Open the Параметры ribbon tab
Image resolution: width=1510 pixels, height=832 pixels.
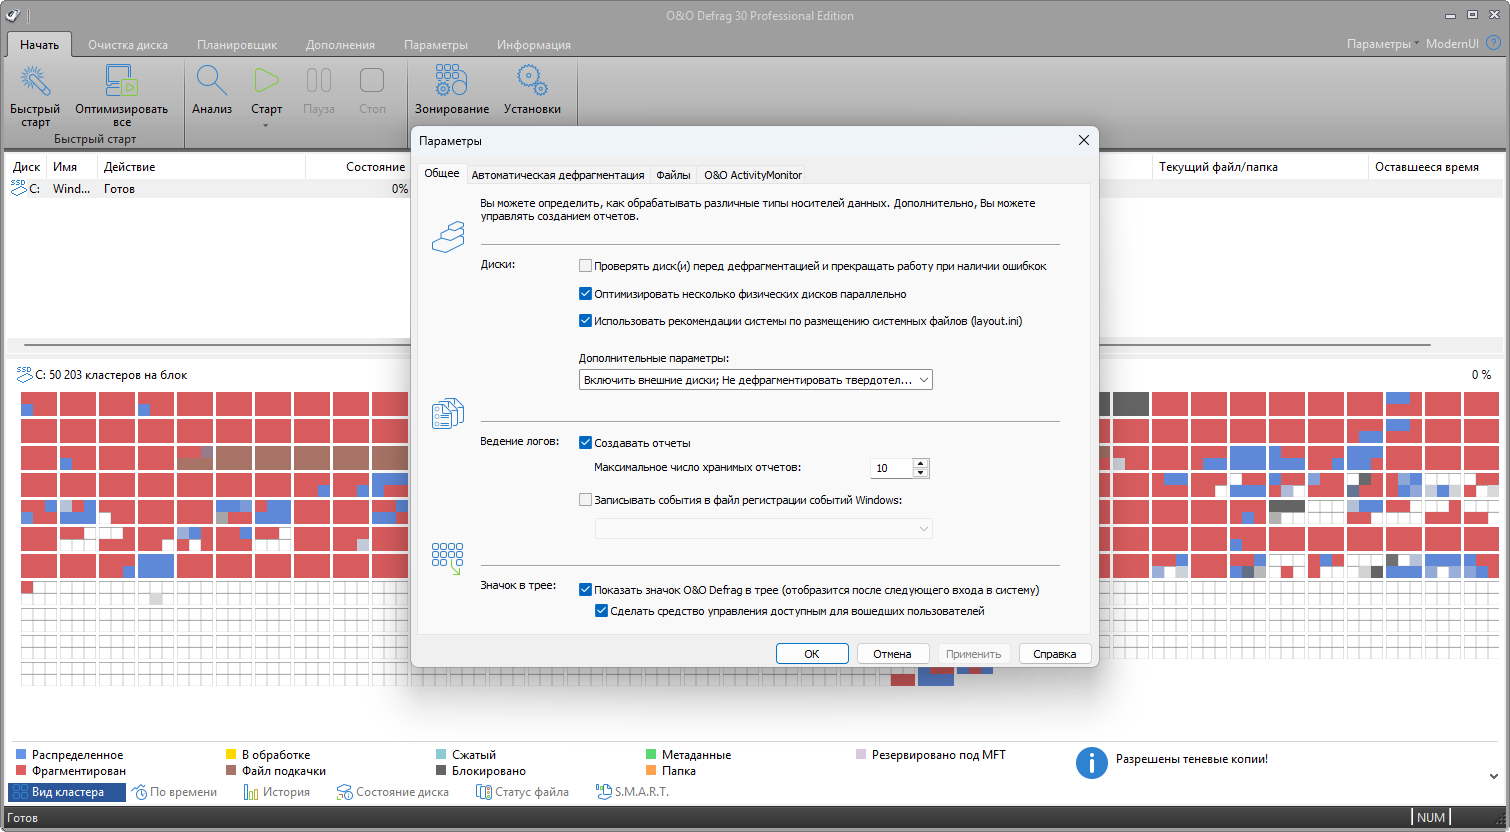[x=436, y=45]
